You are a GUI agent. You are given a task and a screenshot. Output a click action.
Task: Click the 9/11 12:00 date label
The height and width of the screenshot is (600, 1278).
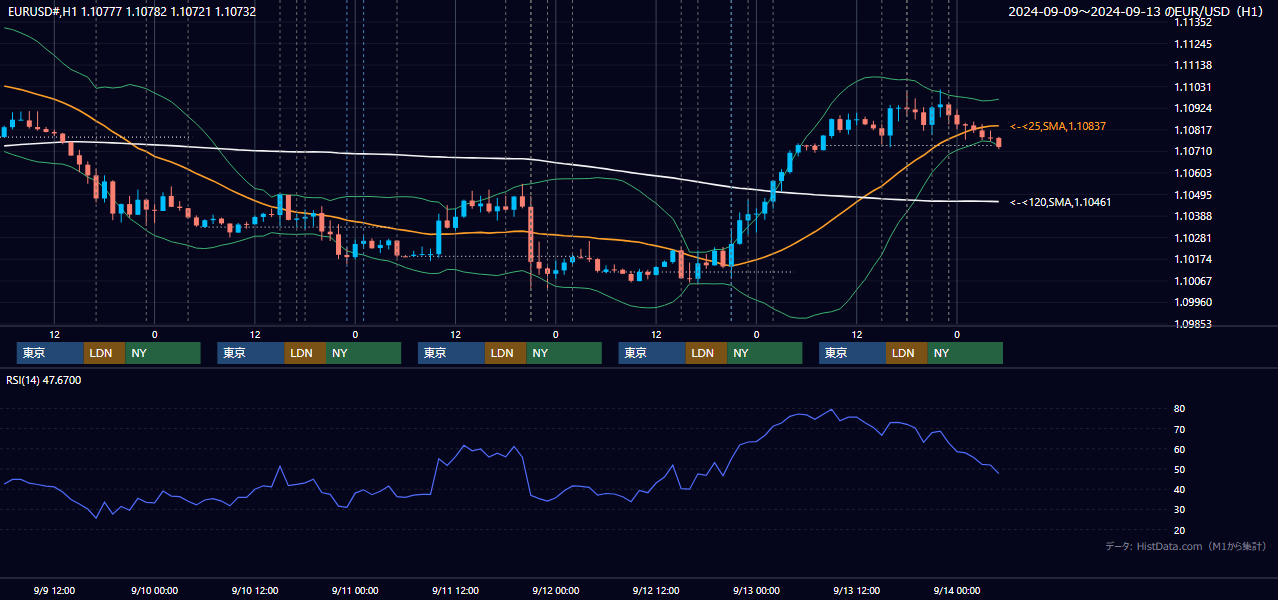[x=455, y=590]
